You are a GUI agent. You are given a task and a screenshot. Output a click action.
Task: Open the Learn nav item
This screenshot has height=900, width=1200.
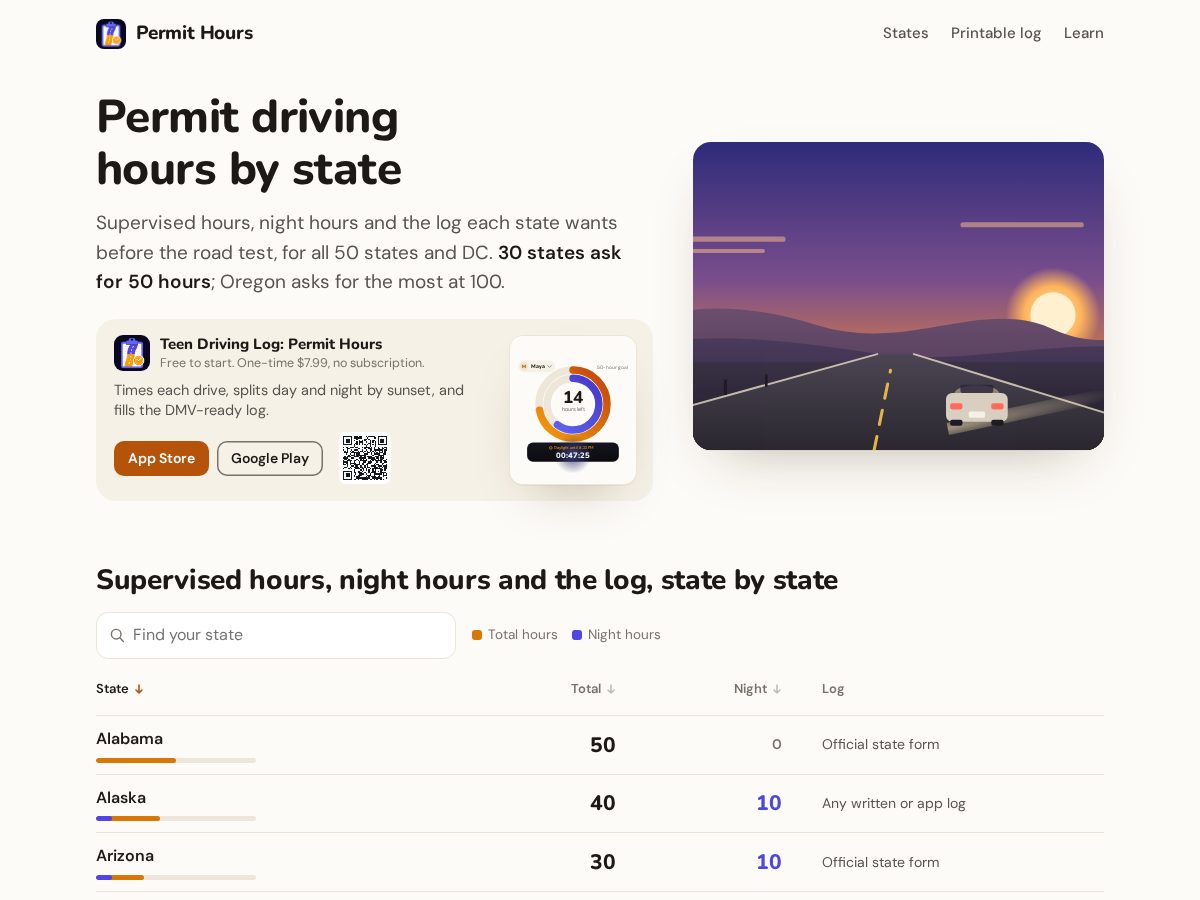click(1084, 33)
